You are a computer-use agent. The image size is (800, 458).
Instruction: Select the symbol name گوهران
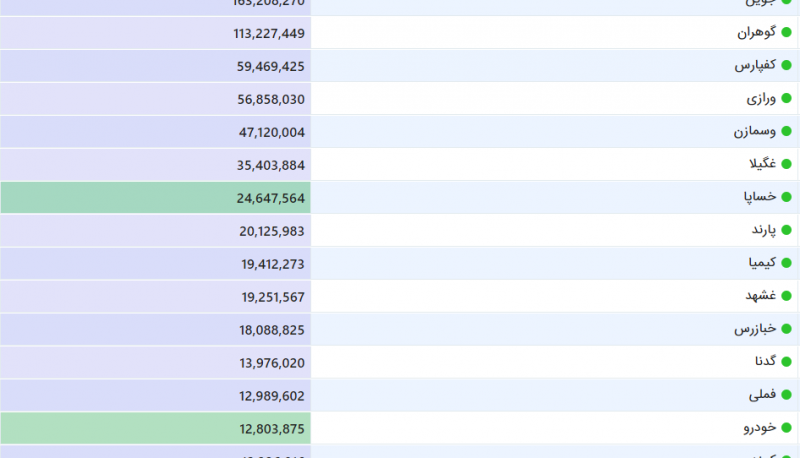point(757,33)
